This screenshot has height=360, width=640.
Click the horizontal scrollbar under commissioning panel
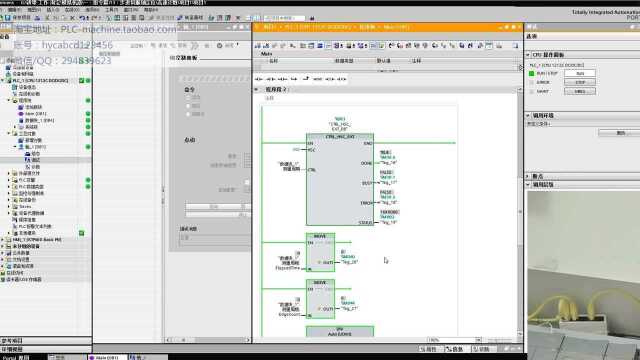click(208, 340)
